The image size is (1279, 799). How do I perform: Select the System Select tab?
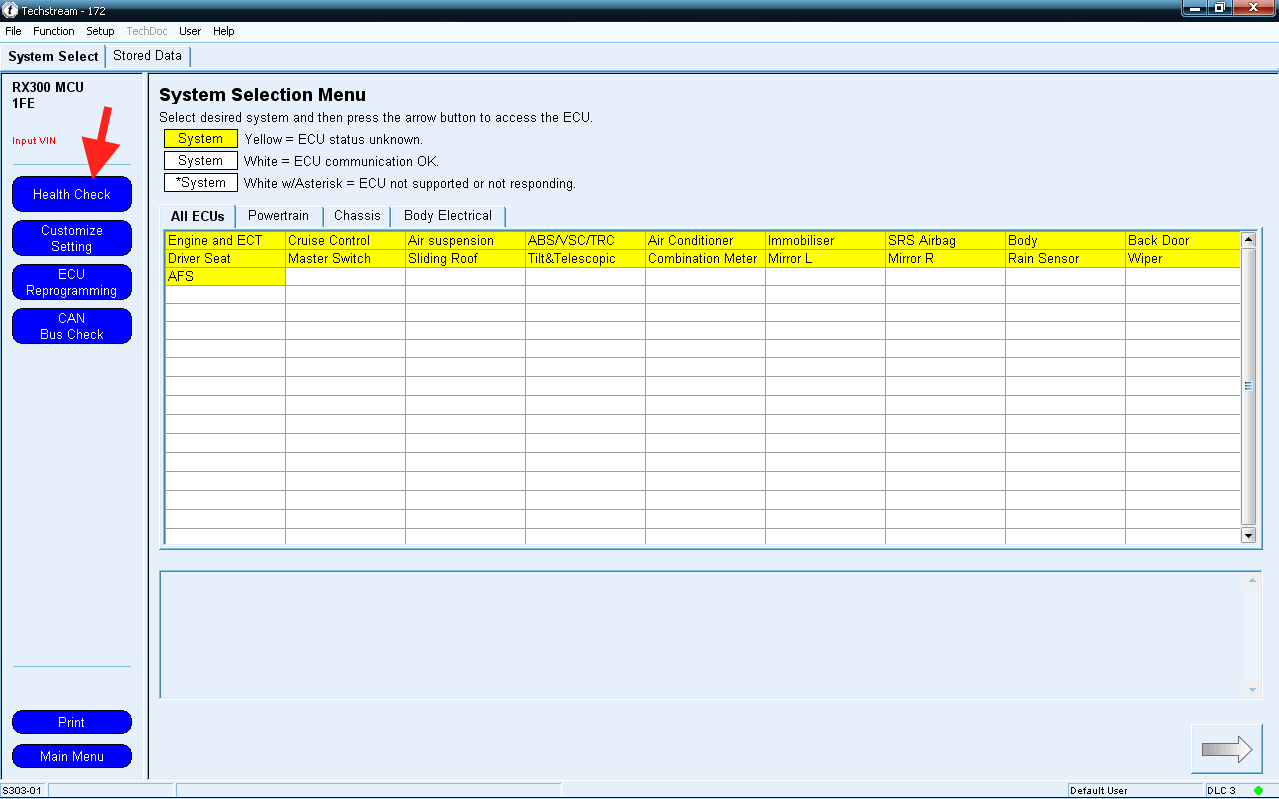pos(53,56)
